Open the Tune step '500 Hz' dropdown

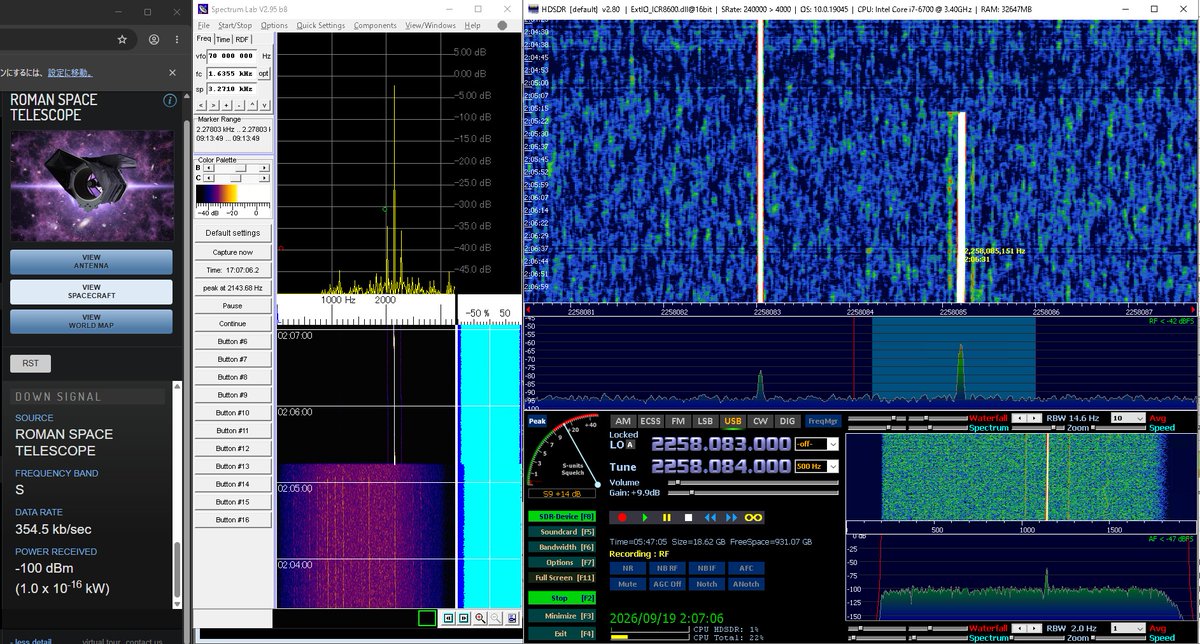click(817, 466)
